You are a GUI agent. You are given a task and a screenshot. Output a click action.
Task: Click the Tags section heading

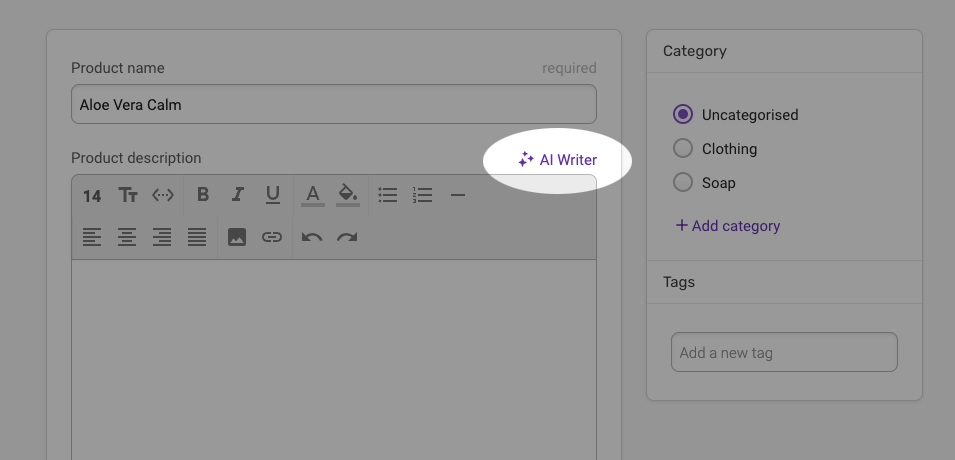678,282
